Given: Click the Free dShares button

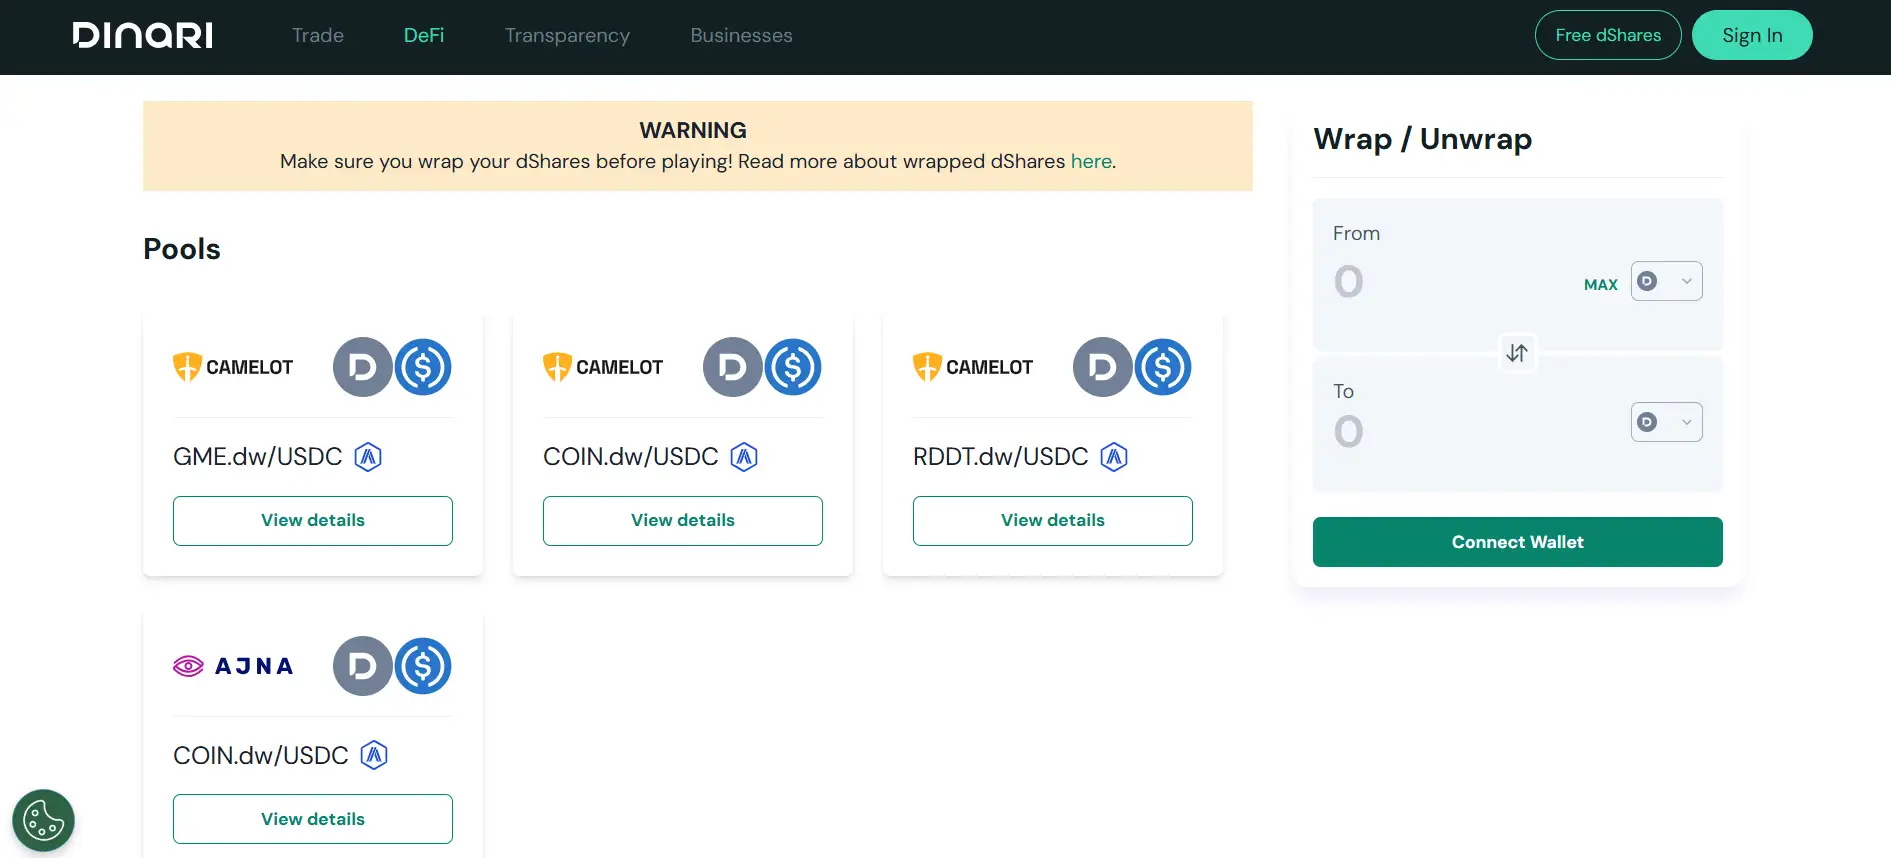Looking at the screenshot, I should click(x=1607, y=36).
